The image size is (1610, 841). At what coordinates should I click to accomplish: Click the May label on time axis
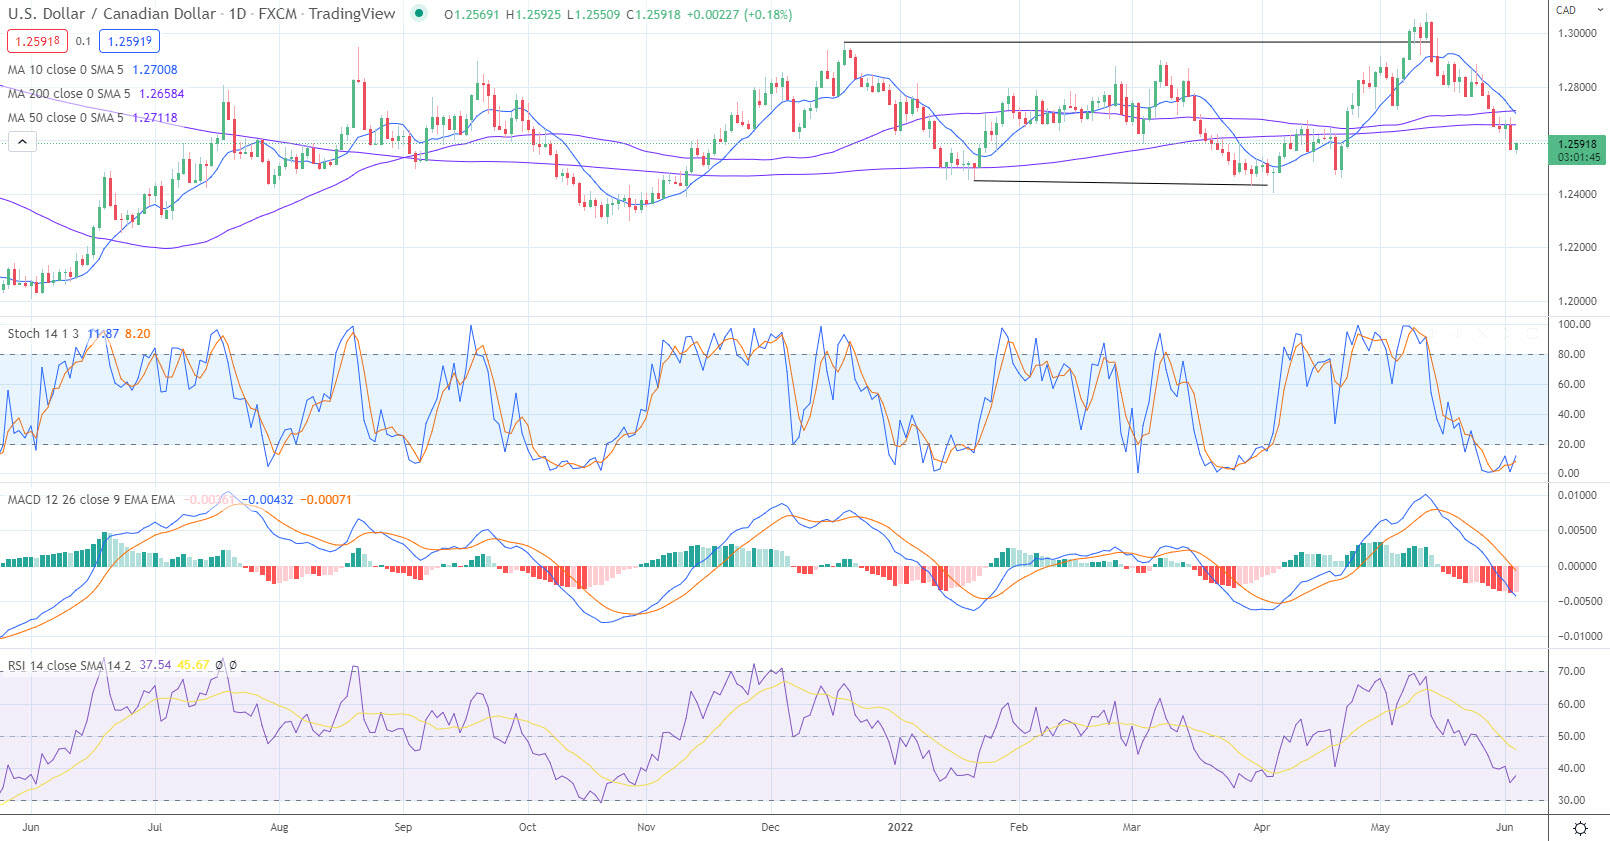[x=1380, y=827]
